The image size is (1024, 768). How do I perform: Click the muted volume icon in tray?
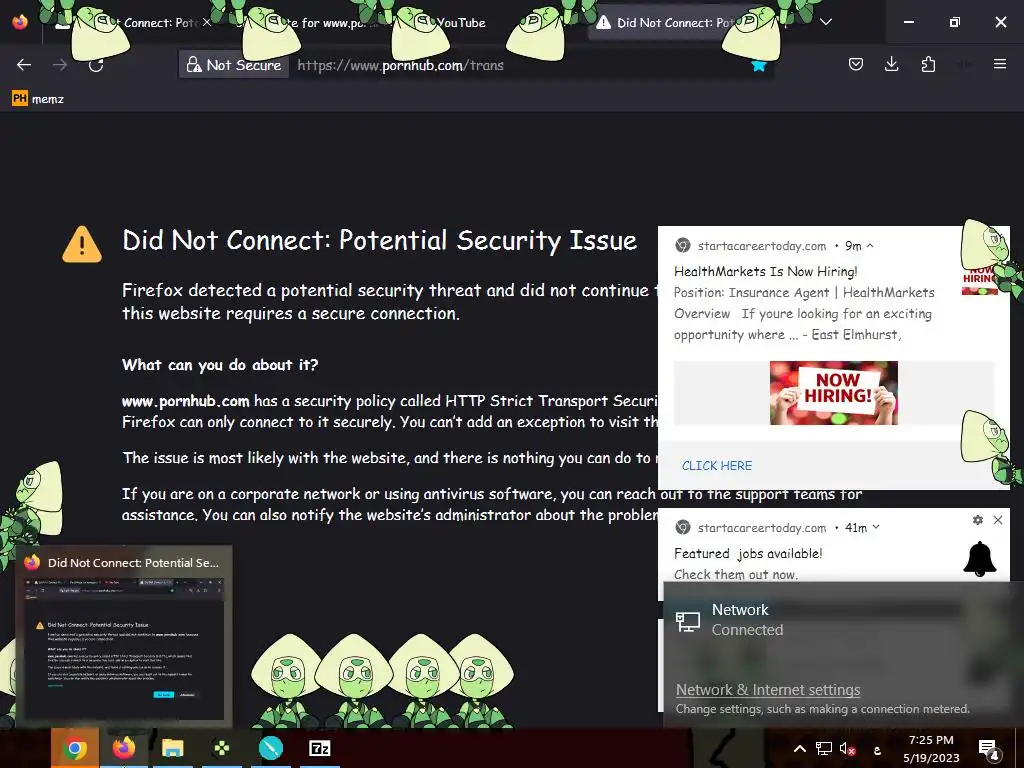848,748
